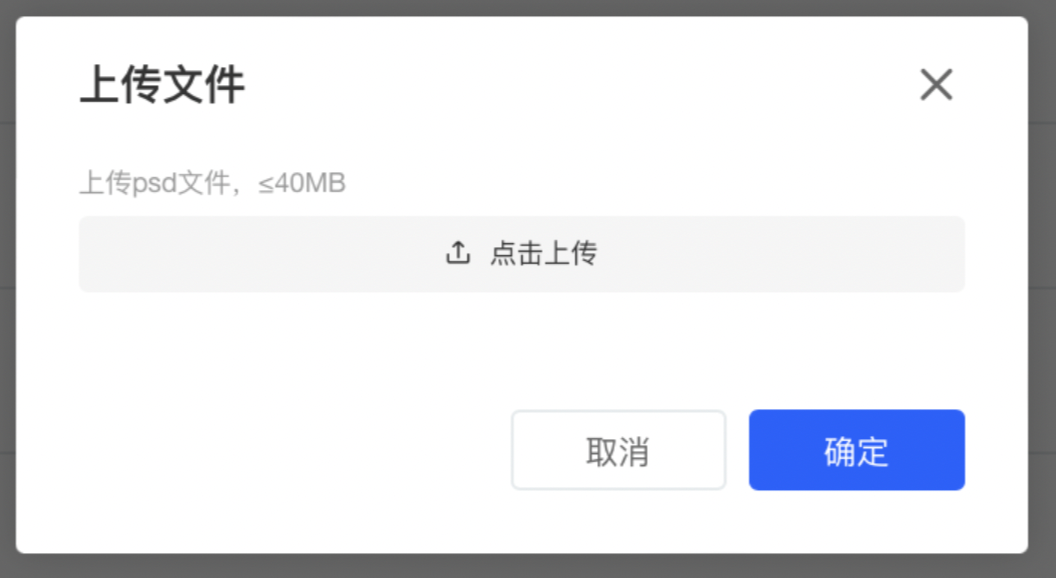Select the icon beside 点击上传
Screen dimensions: 1056x578
[x=458, y=253]
